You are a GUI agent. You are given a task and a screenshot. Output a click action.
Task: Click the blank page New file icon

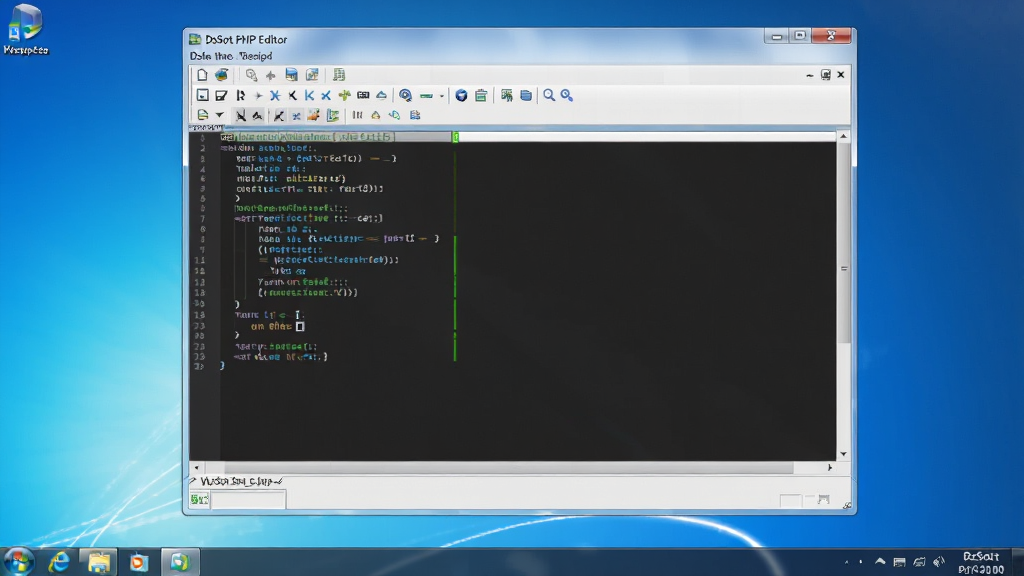pyautogui.click(x=202, y=75)
